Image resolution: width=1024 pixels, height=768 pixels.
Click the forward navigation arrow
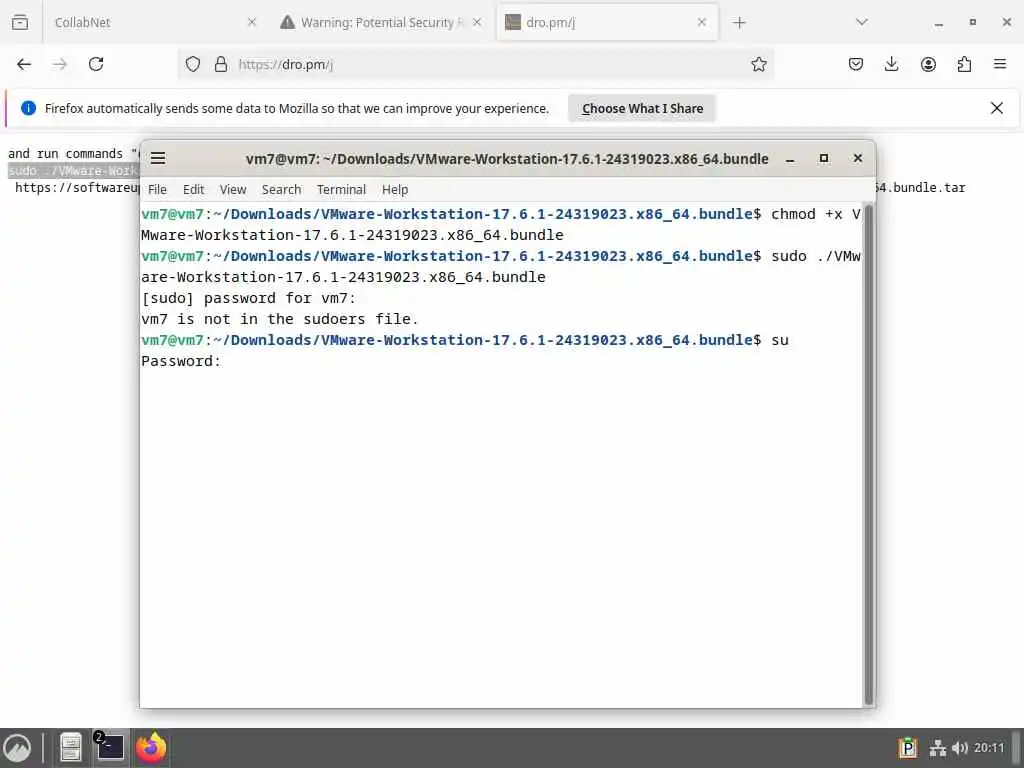[60, 64]
